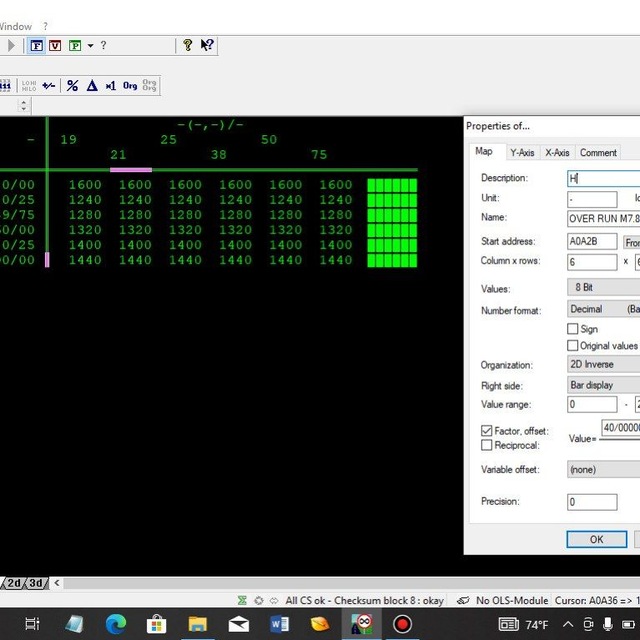The image size is (640, 640).
Task: Click the horizontal scrollbar track at bottom
Action: [351, 583]
